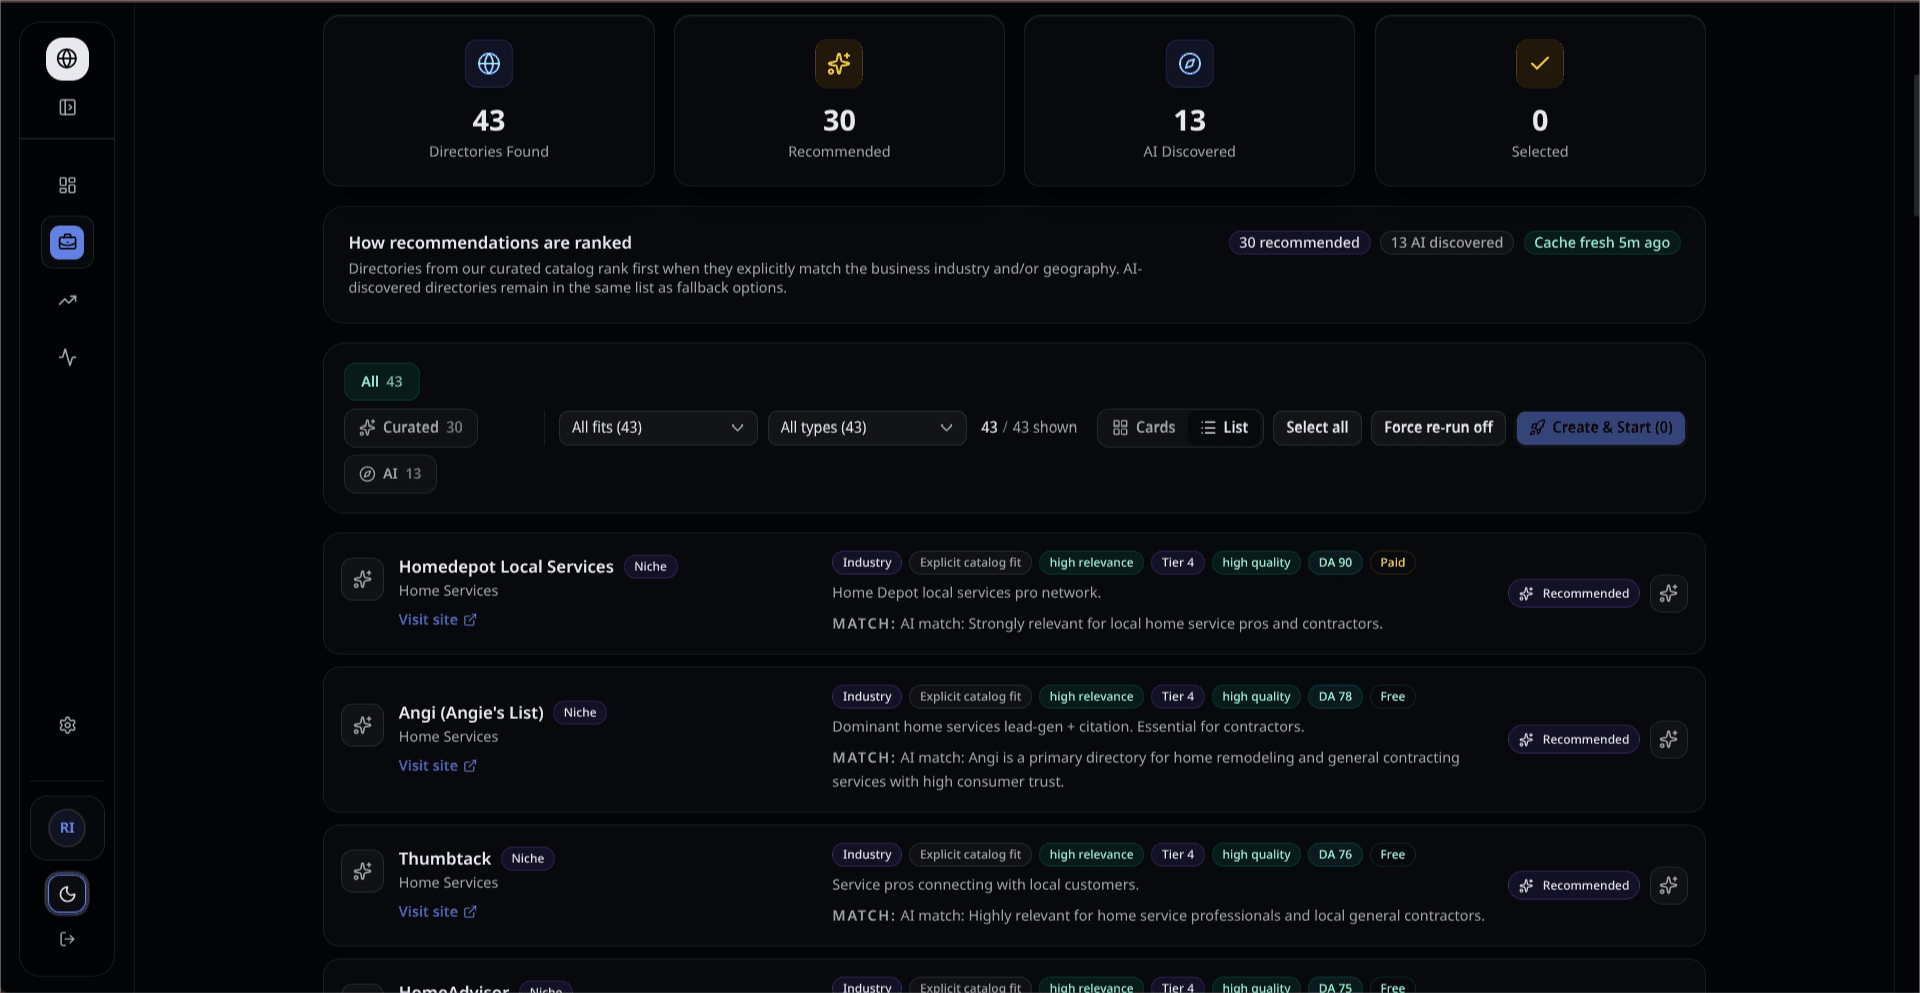This screenshot has height=993, width=1920.
Task: Click the AI Discovered stat card
Action: [1190, 100]
